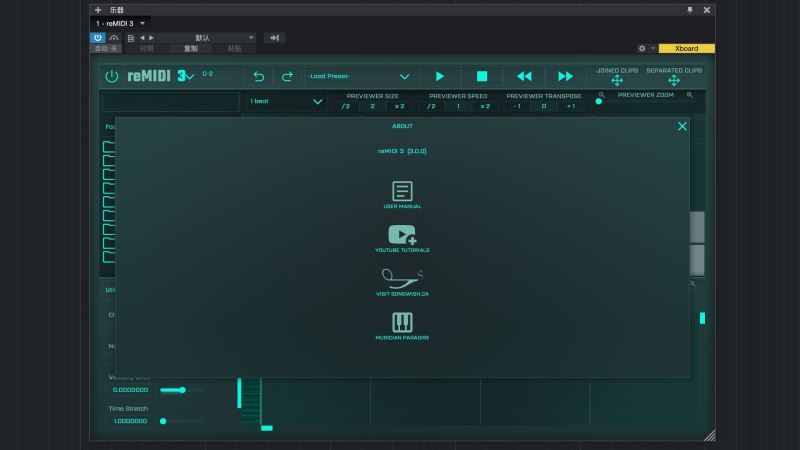This screenshot has height=450, width=800.
Task: Click previewer speed value 1
Action: pos(458,106)
